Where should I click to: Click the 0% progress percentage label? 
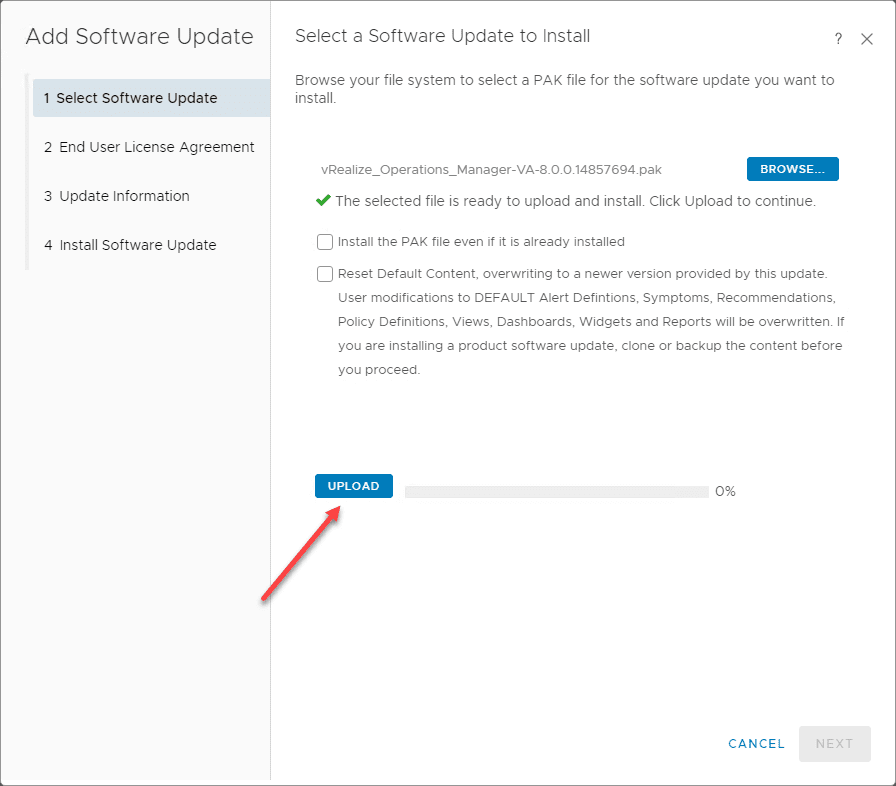click(725, 492)
